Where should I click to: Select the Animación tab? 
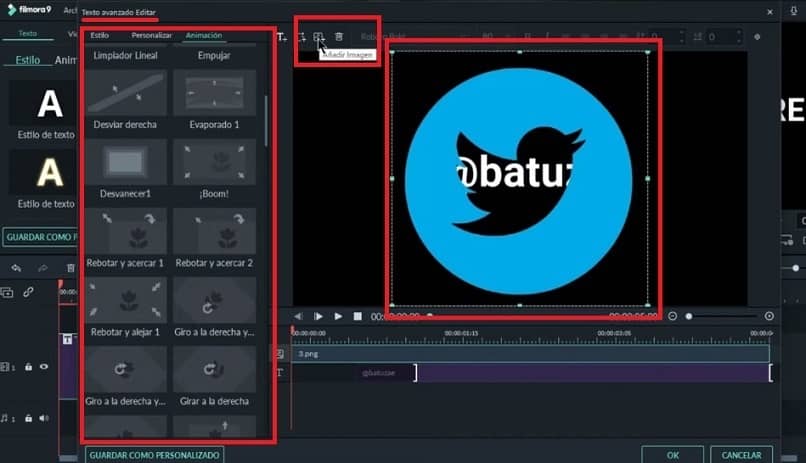(204, 35)
